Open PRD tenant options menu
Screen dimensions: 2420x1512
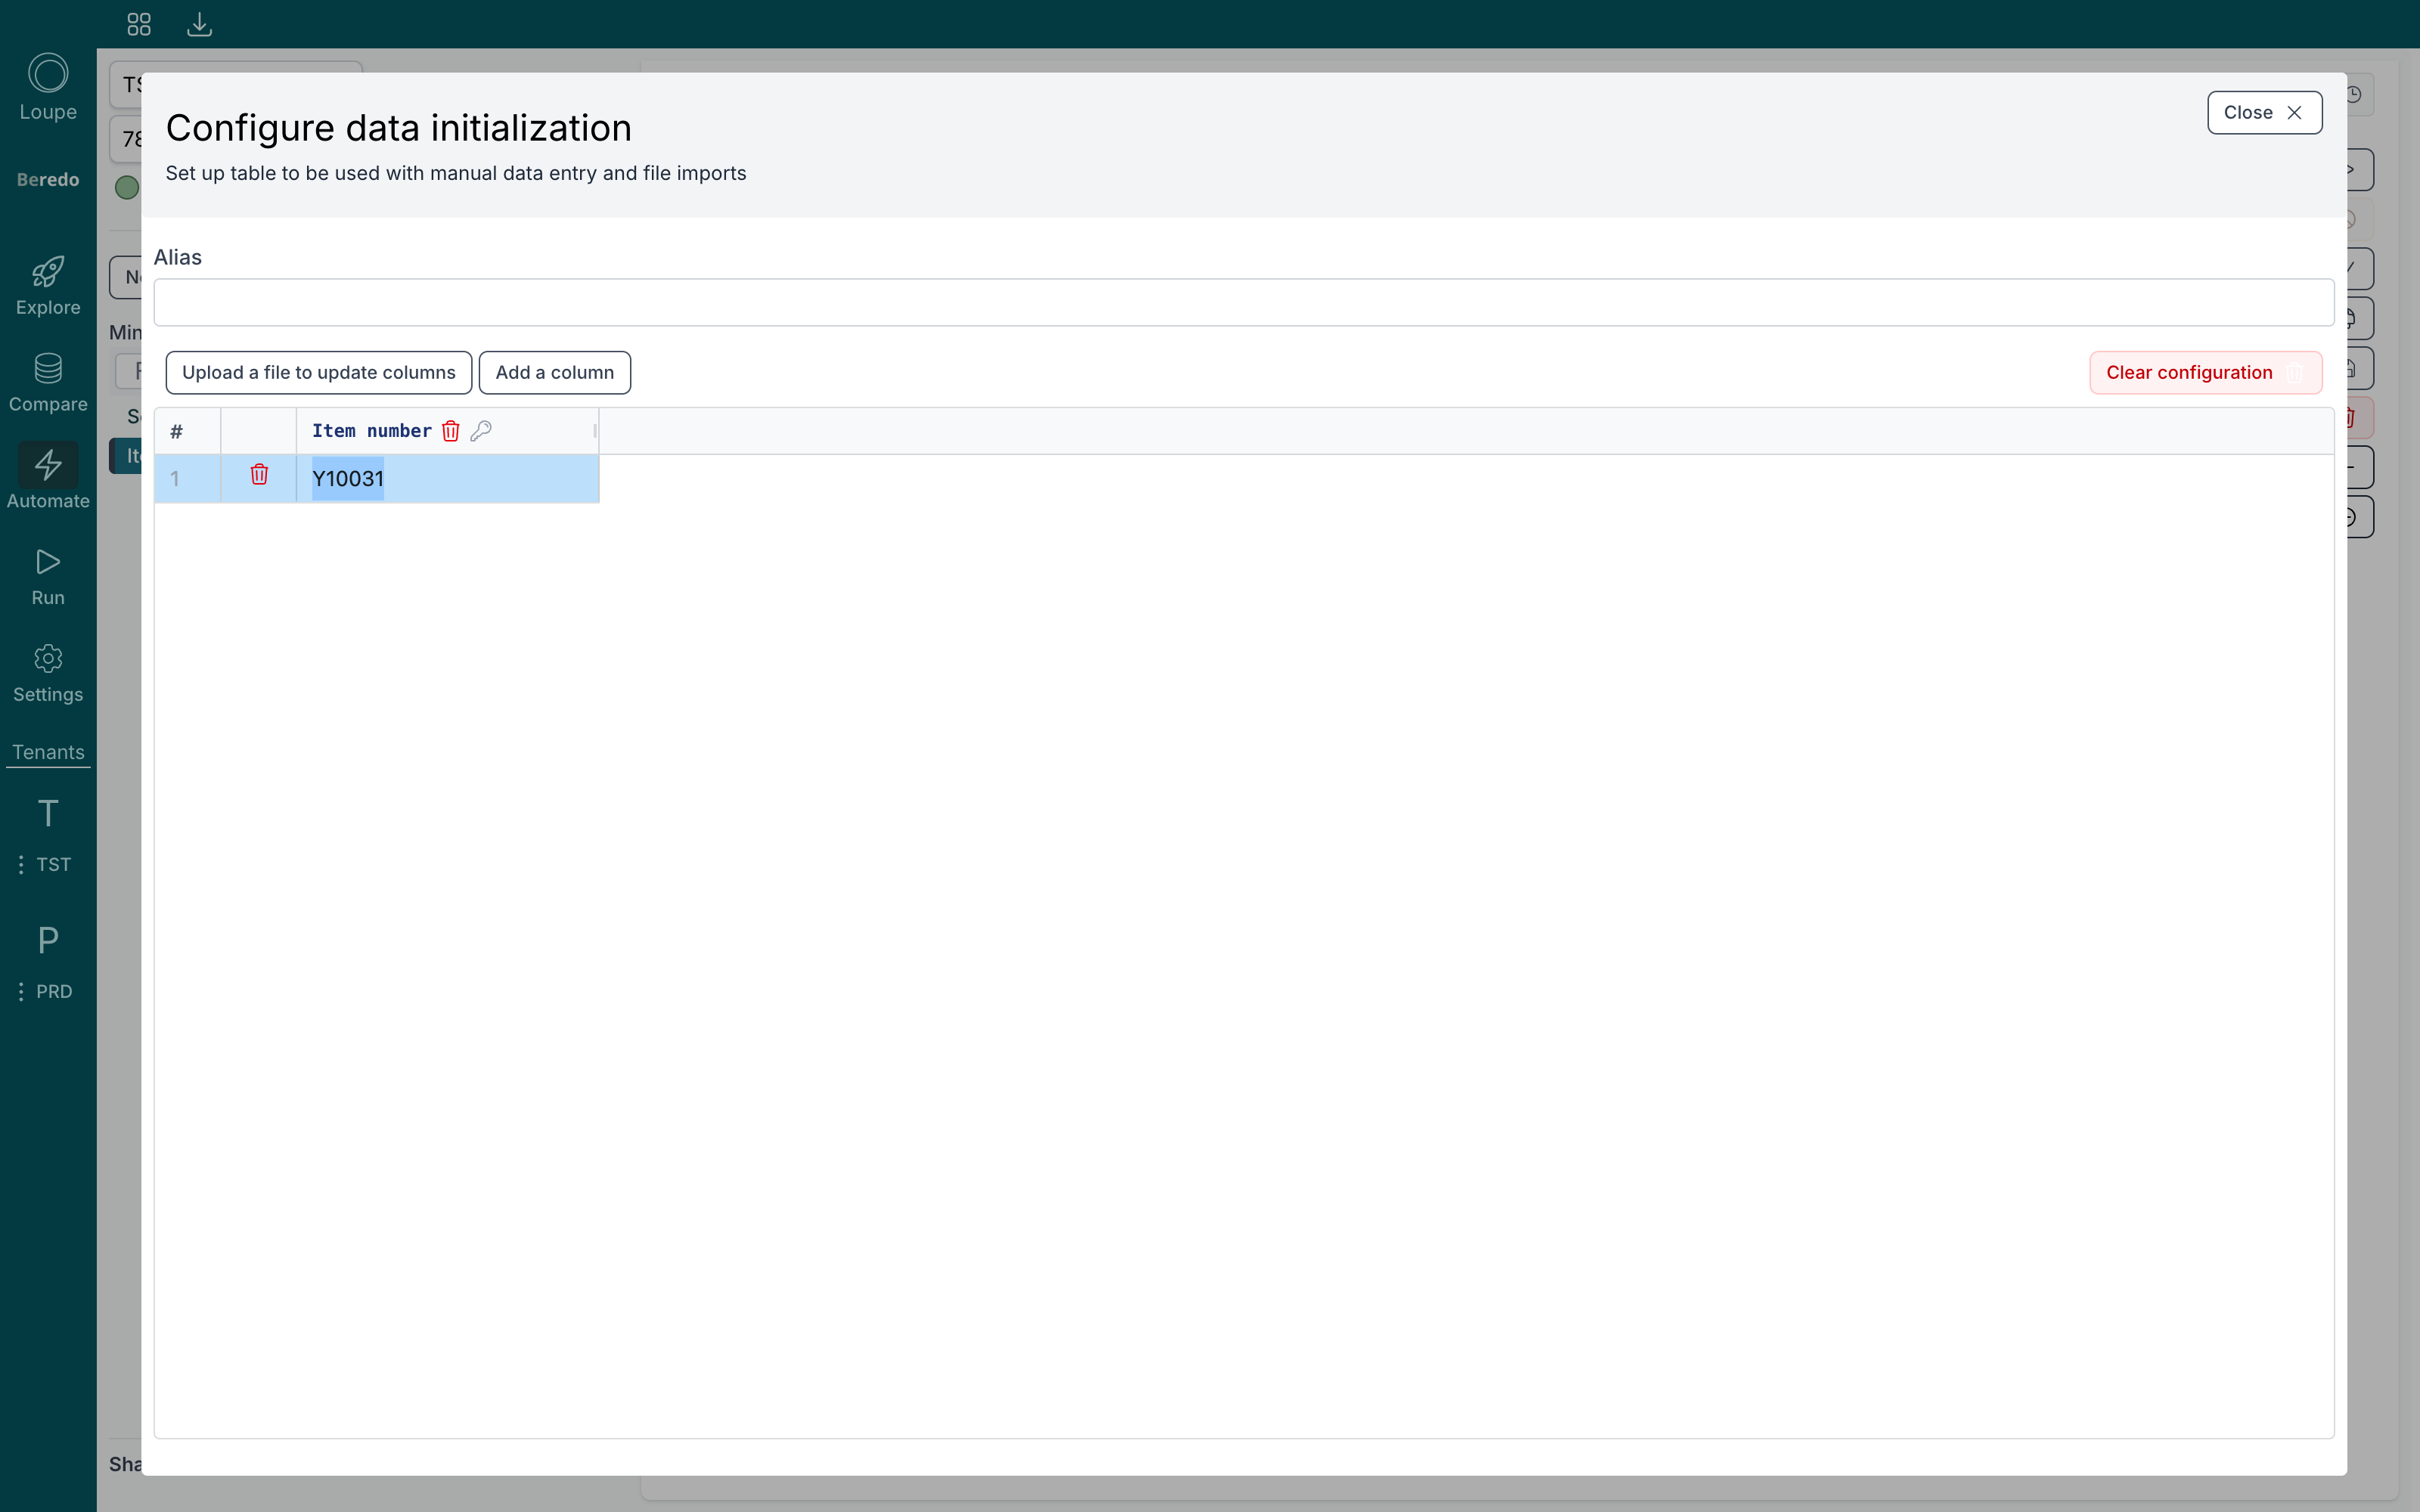pos(21,992)
